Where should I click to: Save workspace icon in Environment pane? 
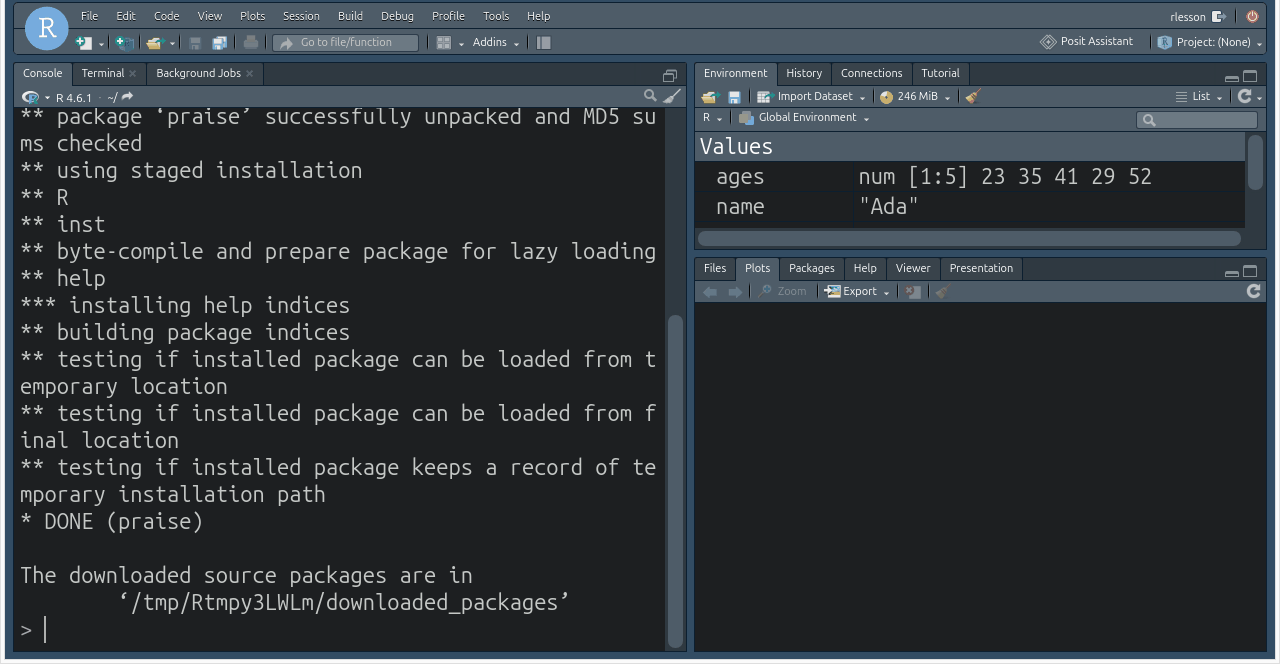[734, 97]
